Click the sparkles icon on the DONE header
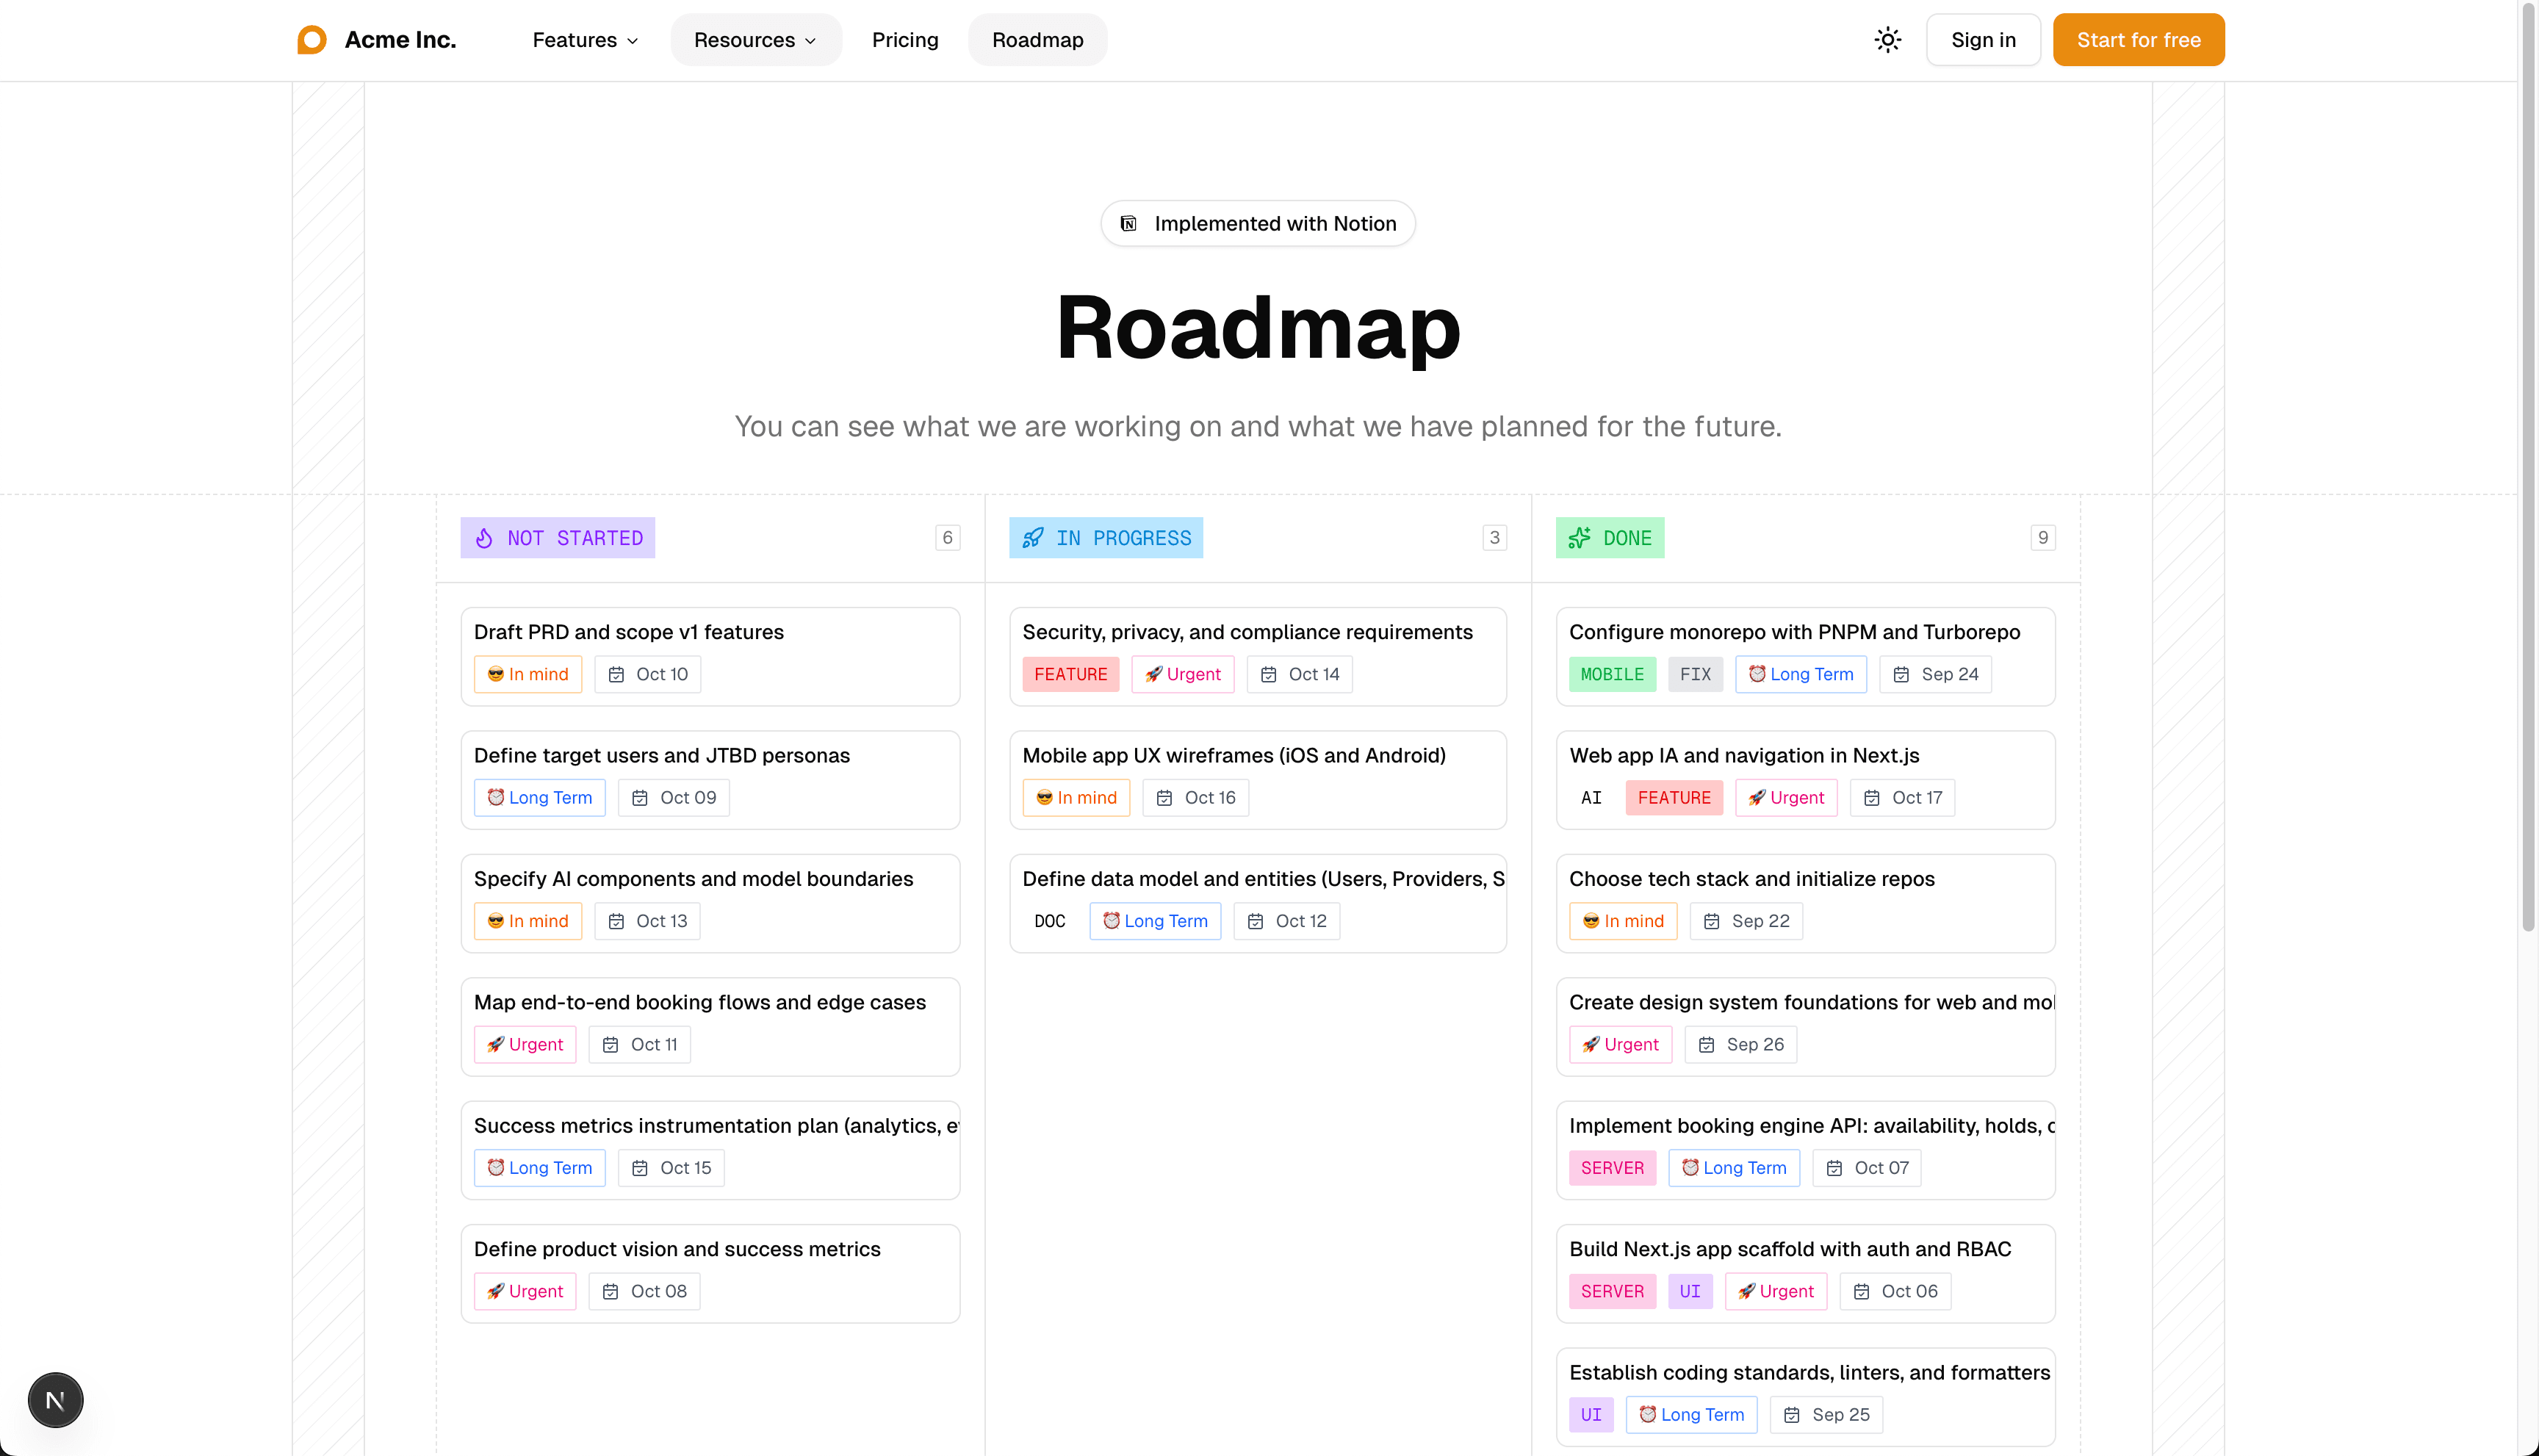Image resolution: width=2539 pixels, height=1456 pixels. pos(1580,537)
